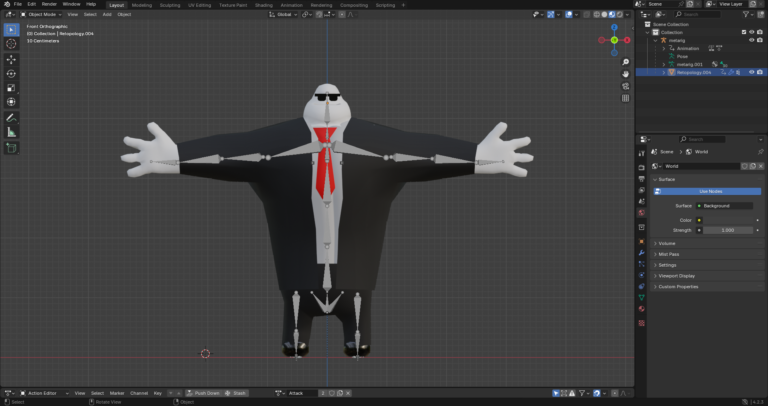Hide Retopology.004 using its eye icon
Viewport: 768px width, 406px height.
[x=751, y=72]
